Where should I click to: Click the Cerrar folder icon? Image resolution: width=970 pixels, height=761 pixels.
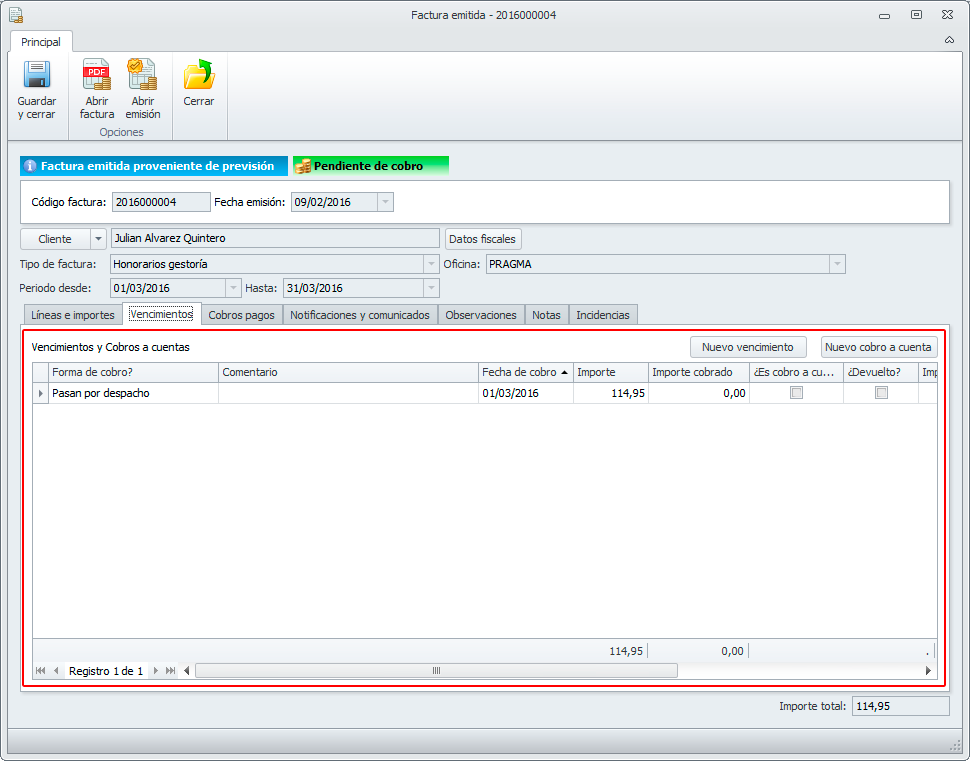[x=199, y=76]
